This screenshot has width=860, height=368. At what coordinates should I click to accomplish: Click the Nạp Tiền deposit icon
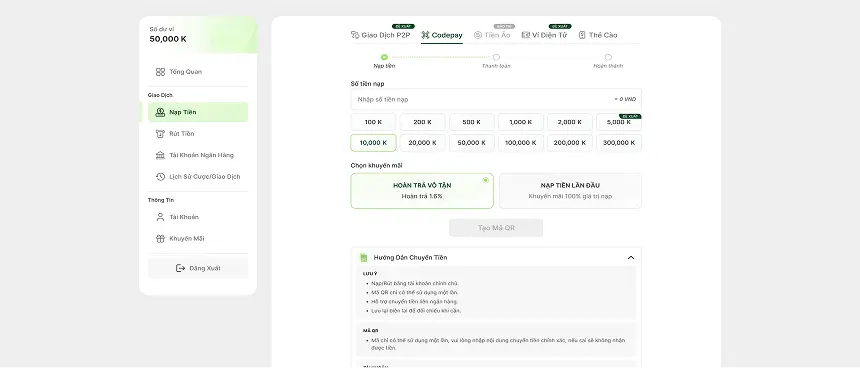point(160,112)
